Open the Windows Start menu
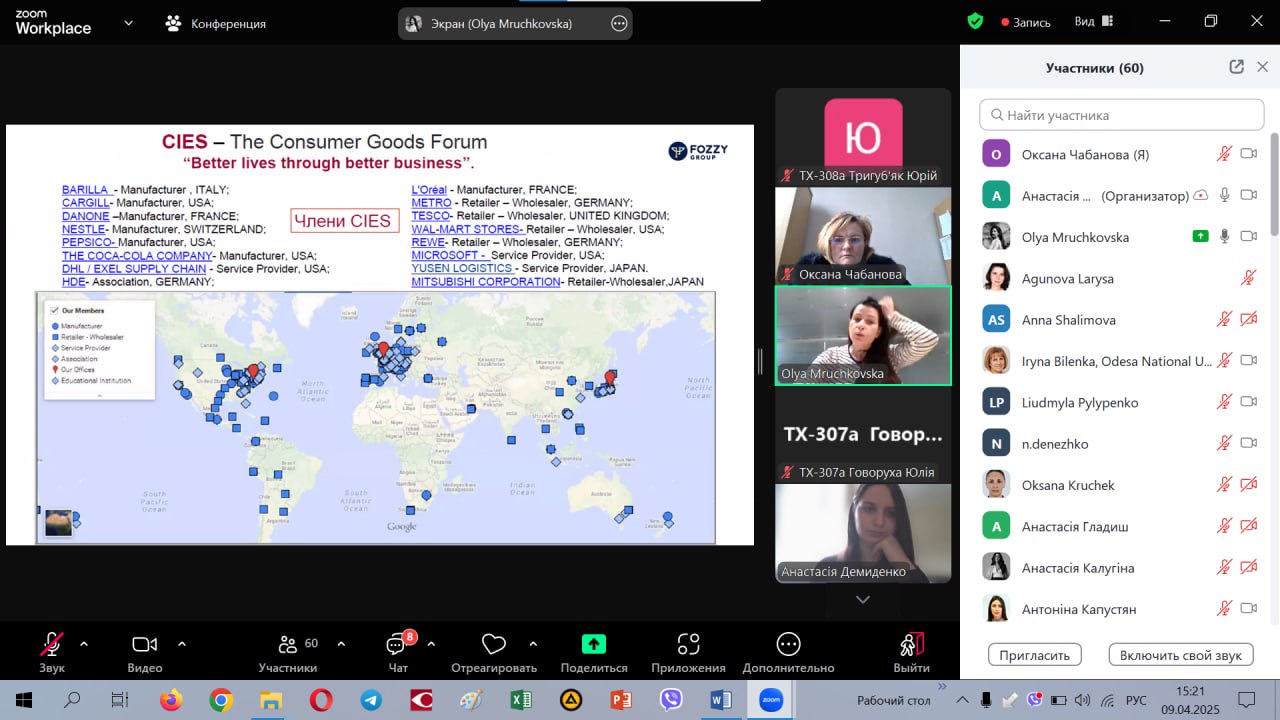1280x720 pixels. pos(23,700)
